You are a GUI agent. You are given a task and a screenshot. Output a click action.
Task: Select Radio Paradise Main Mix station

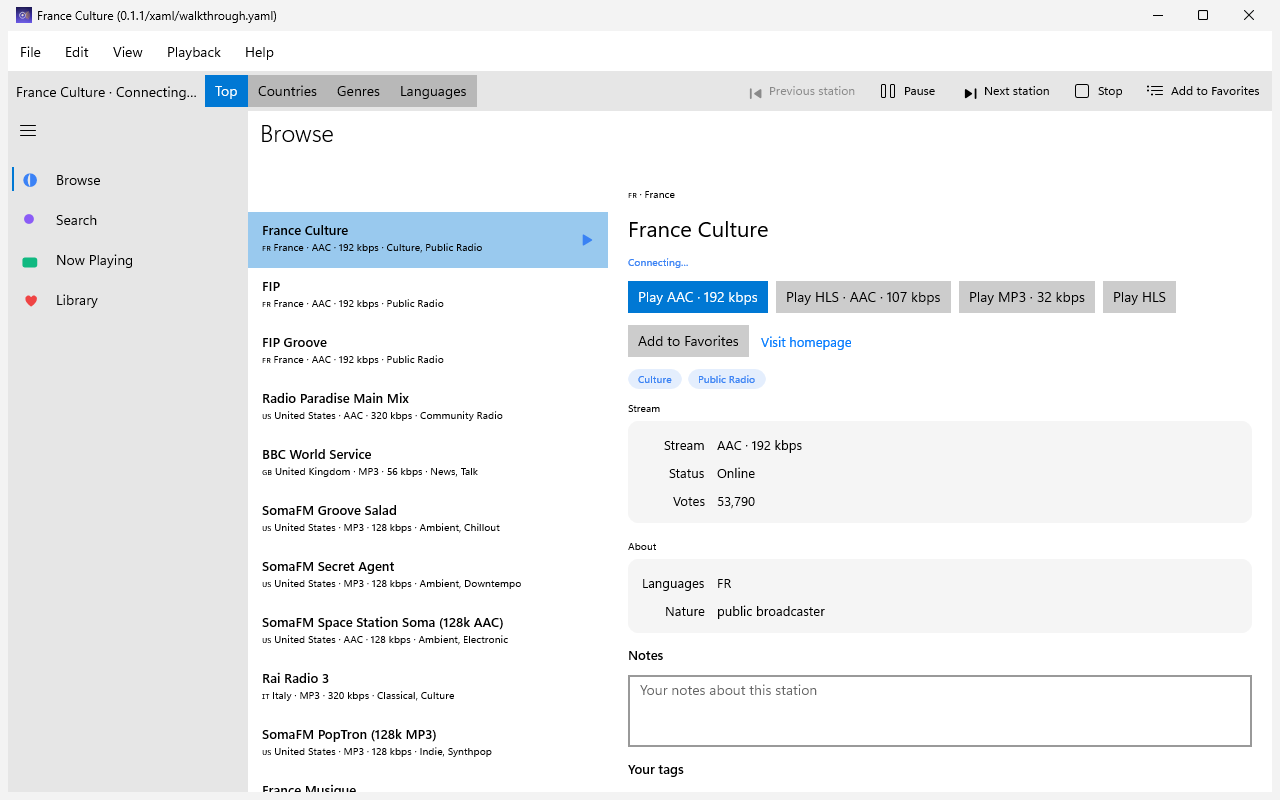(x=428, y=408)
